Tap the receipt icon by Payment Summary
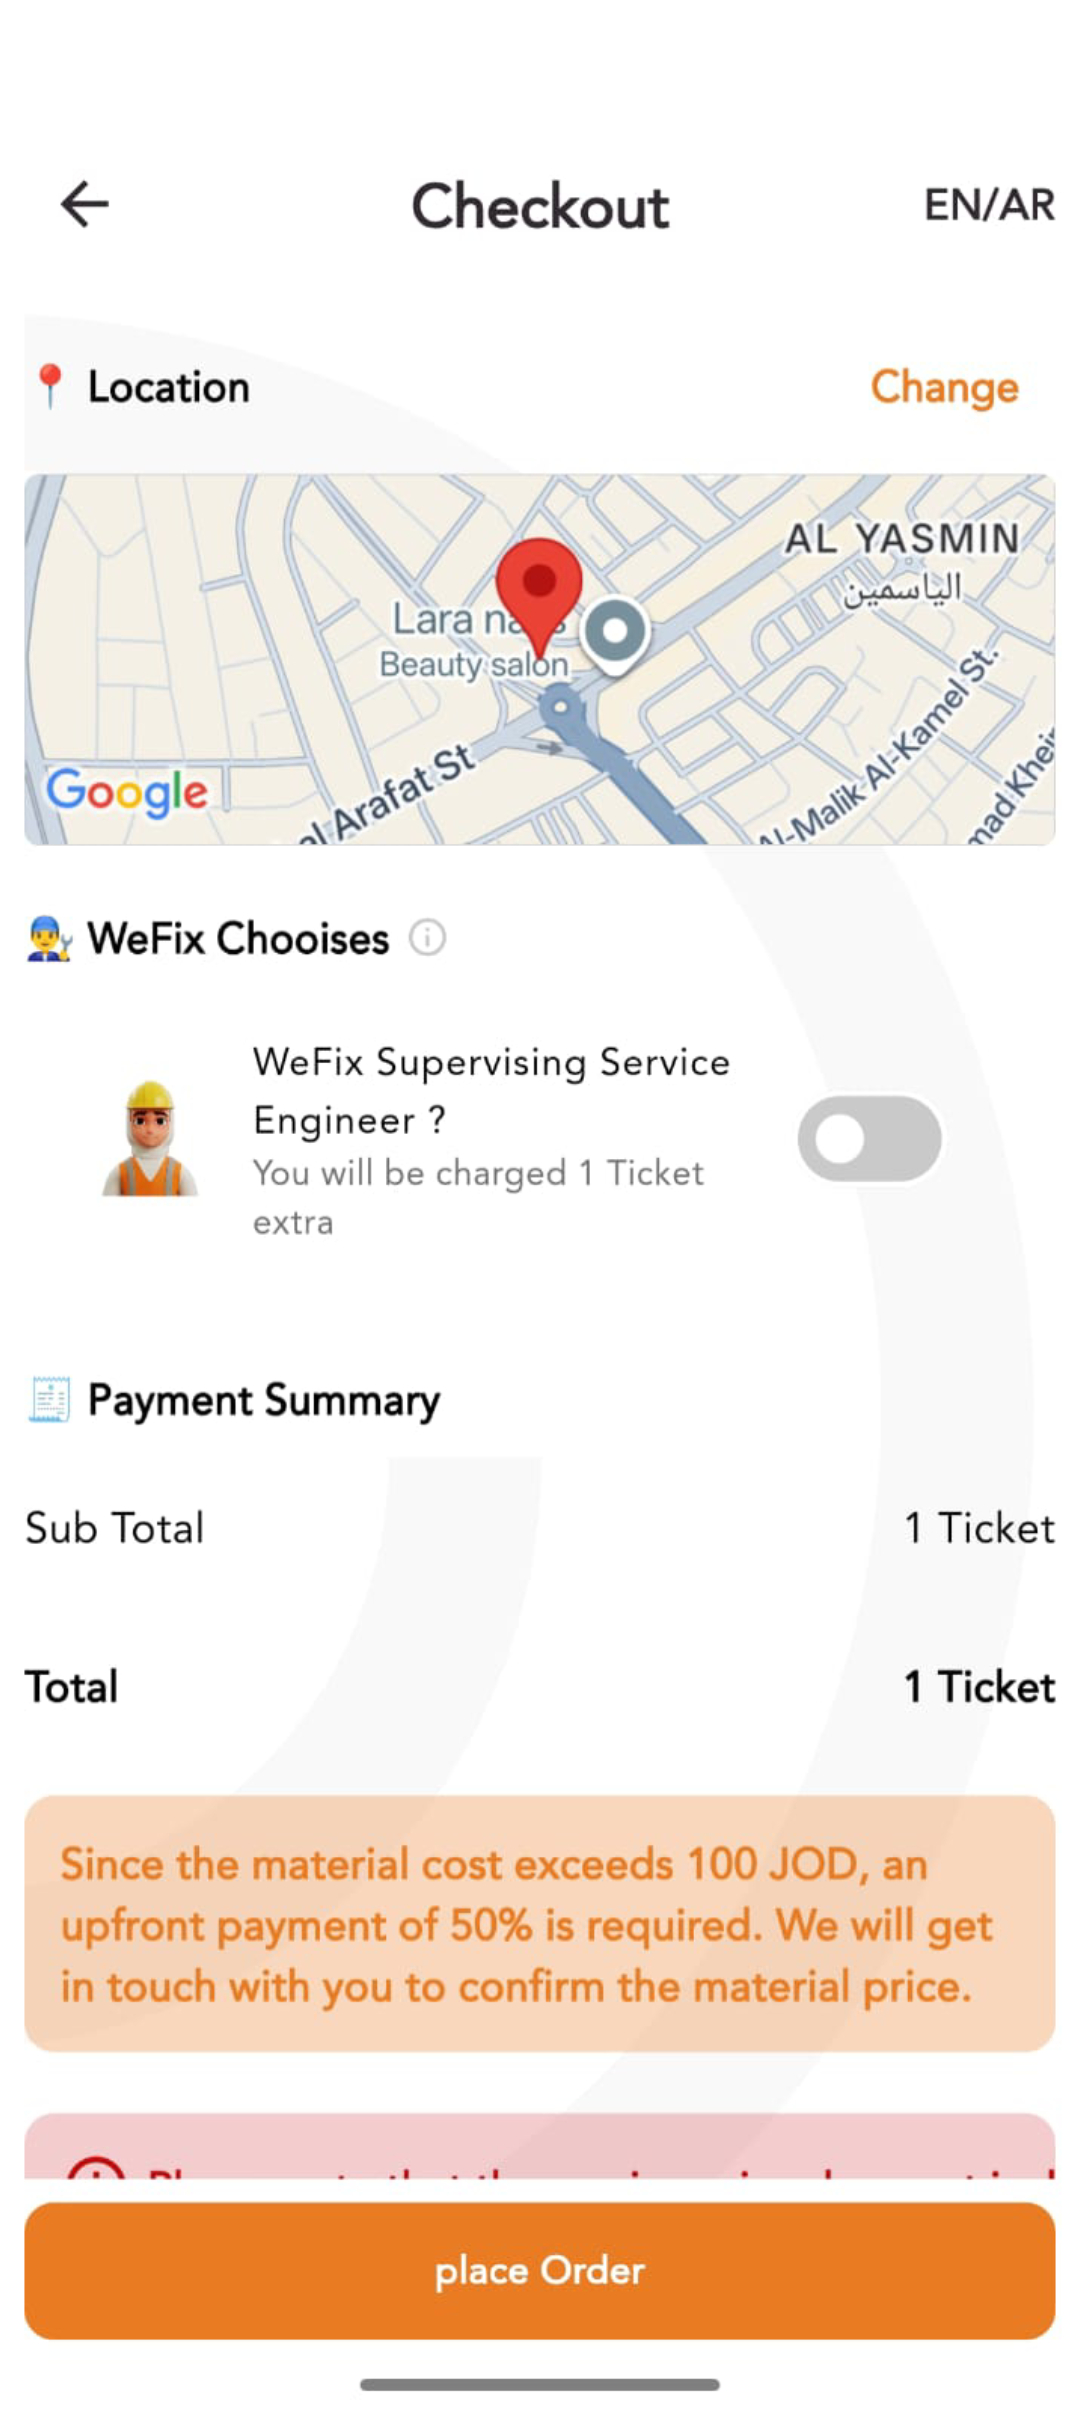Viewport: 1080px width, 2412px height. (49, 1400)
